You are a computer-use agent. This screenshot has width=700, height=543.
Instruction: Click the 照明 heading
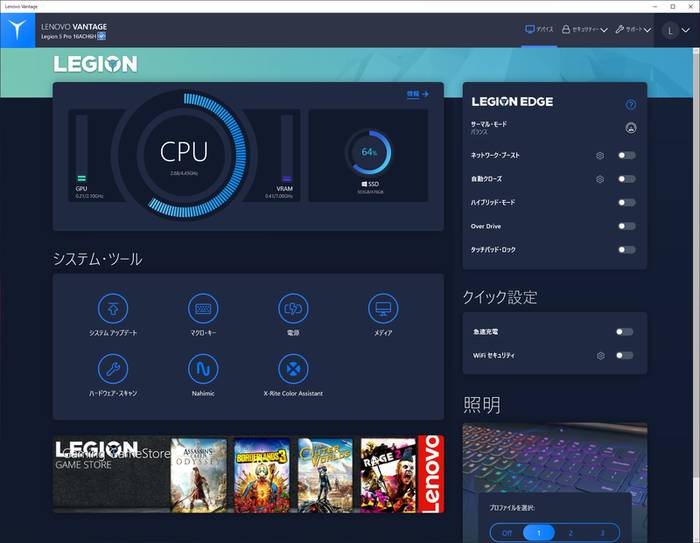[482, 405]
